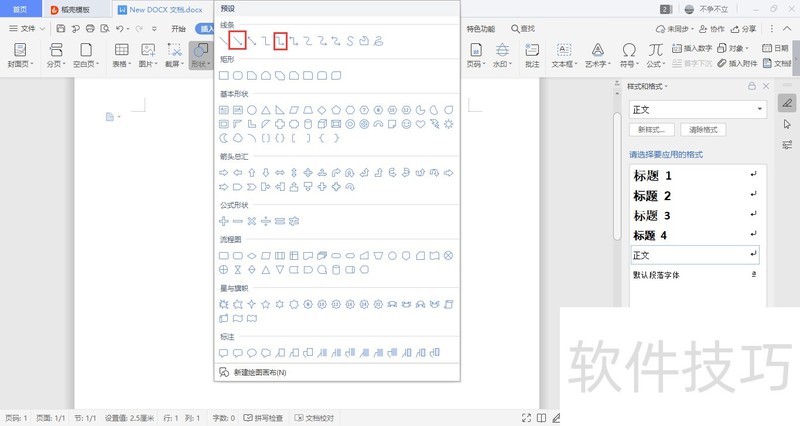The height and width of the screenshot is (426, 800).
Task: Select the arrow line shape
Action: click(x=238, y=41)
